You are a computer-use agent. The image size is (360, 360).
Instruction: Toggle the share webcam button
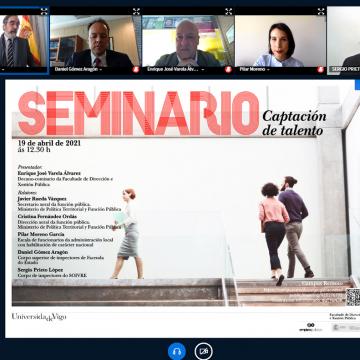pos(203,351)
